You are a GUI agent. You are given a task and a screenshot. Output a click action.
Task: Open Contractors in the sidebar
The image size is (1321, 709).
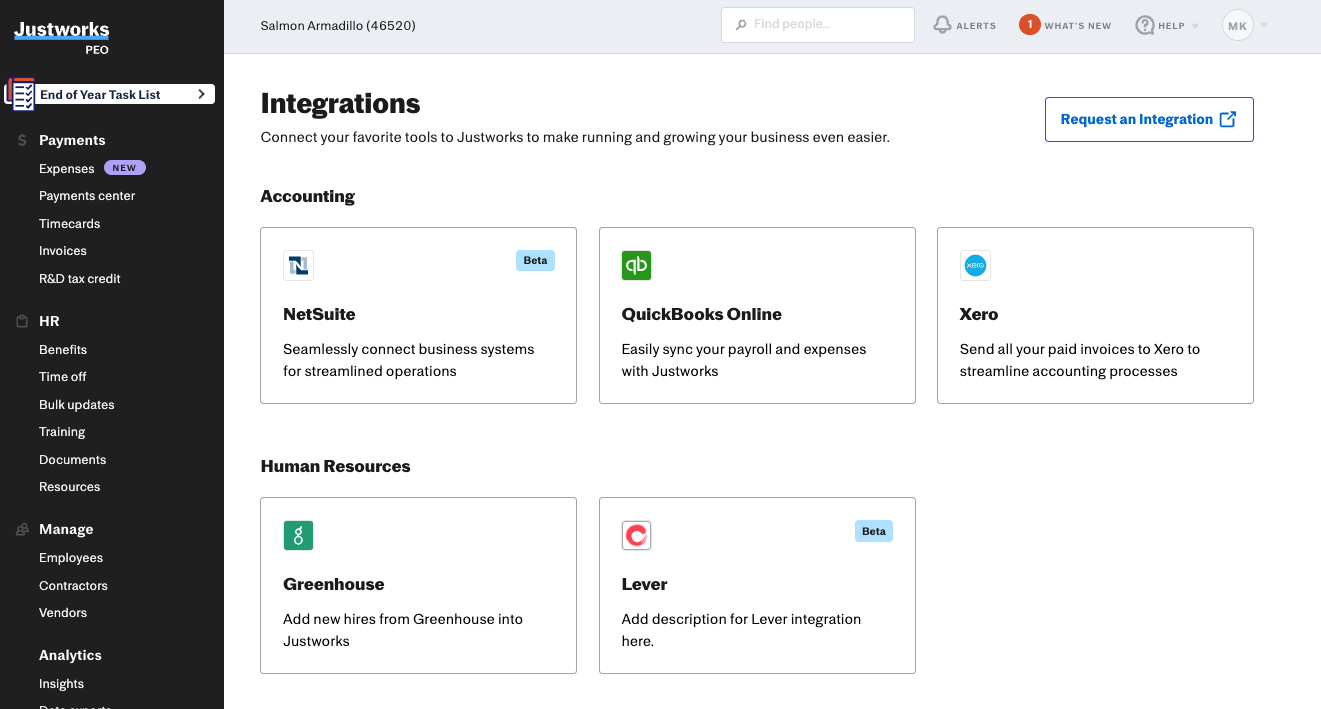pyautogui.click(x=73, y=586)
